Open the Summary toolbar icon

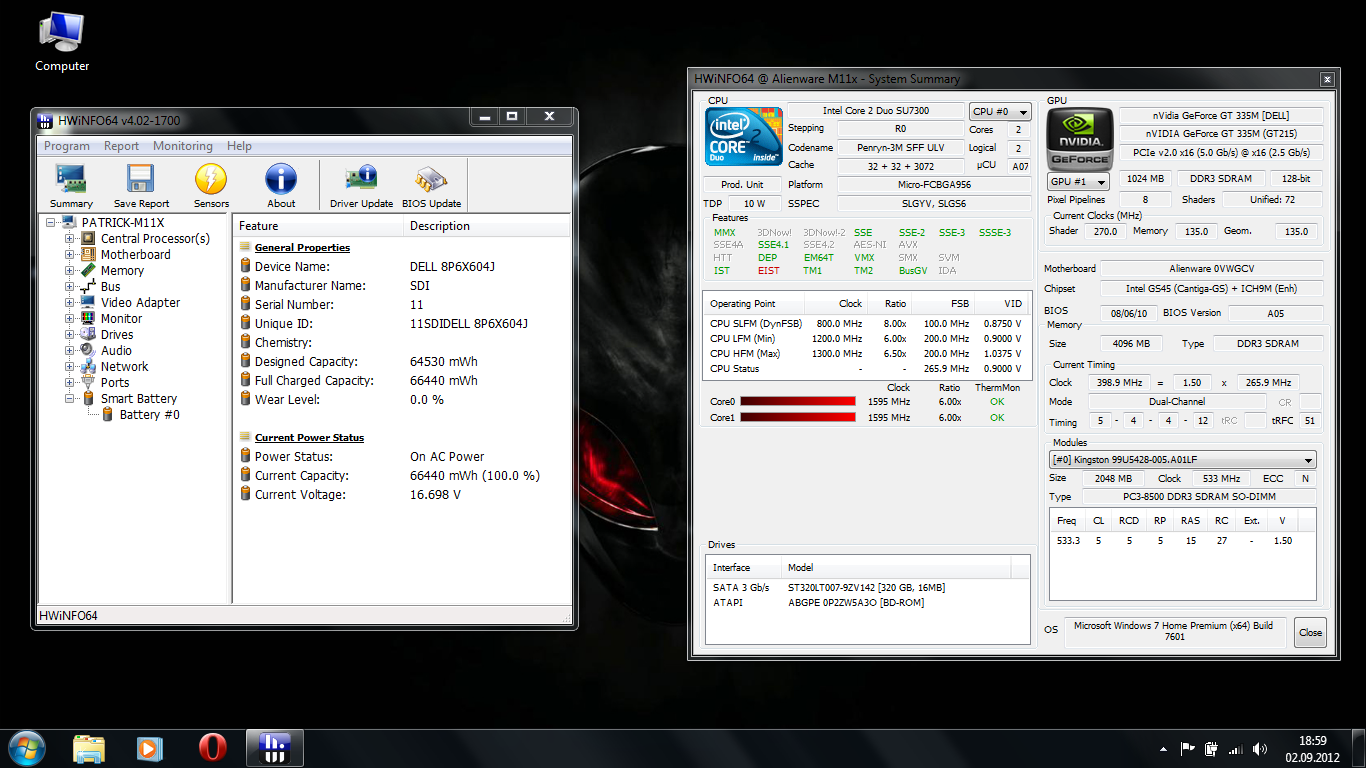[x=71, y=186]
